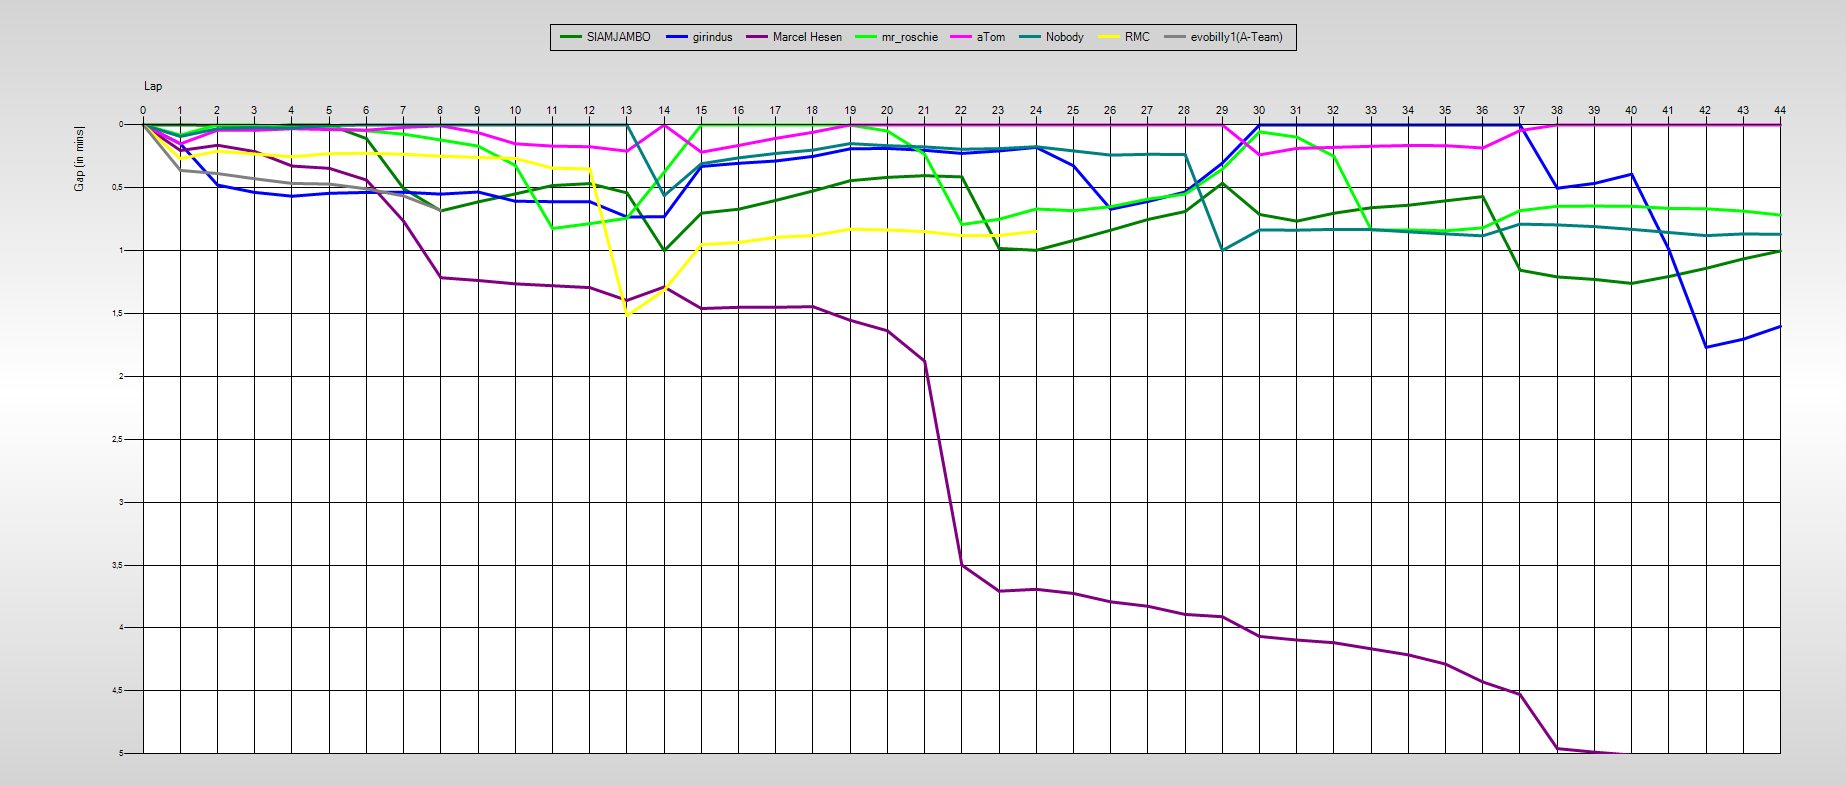Select evobilly1(A-Team) in the legend
This screenshot has height=786, width=1846.
point(1236,37)
